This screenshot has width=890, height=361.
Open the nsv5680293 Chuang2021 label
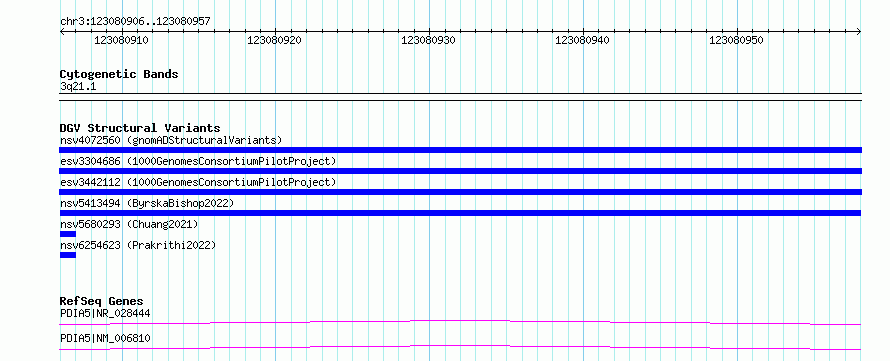click(129, 224)
